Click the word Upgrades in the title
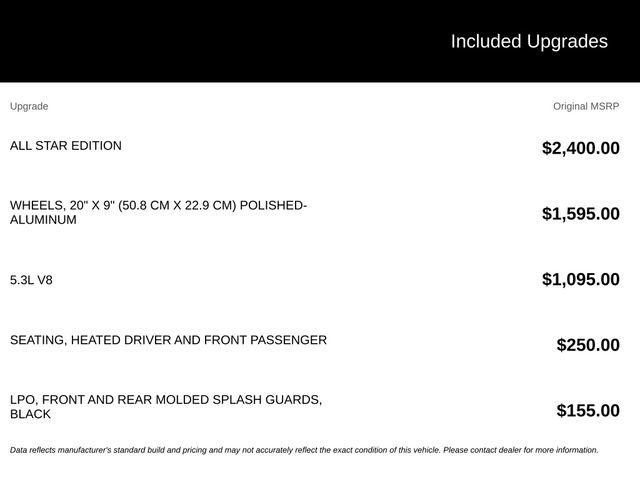 point(567,42)
